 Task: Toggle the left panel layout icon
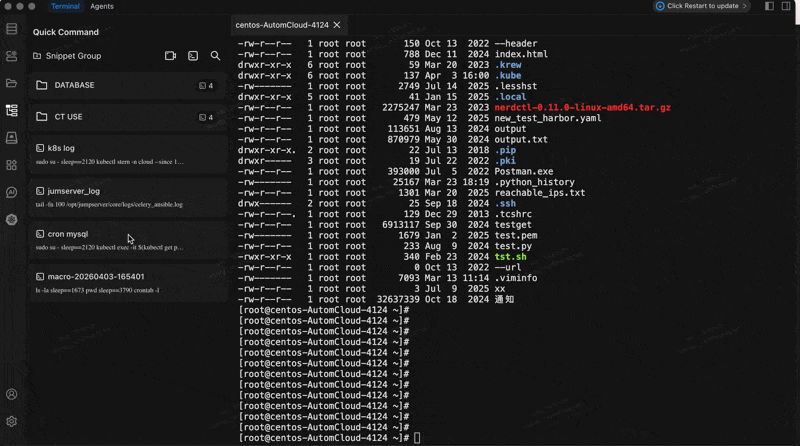(x=769, y=6)
